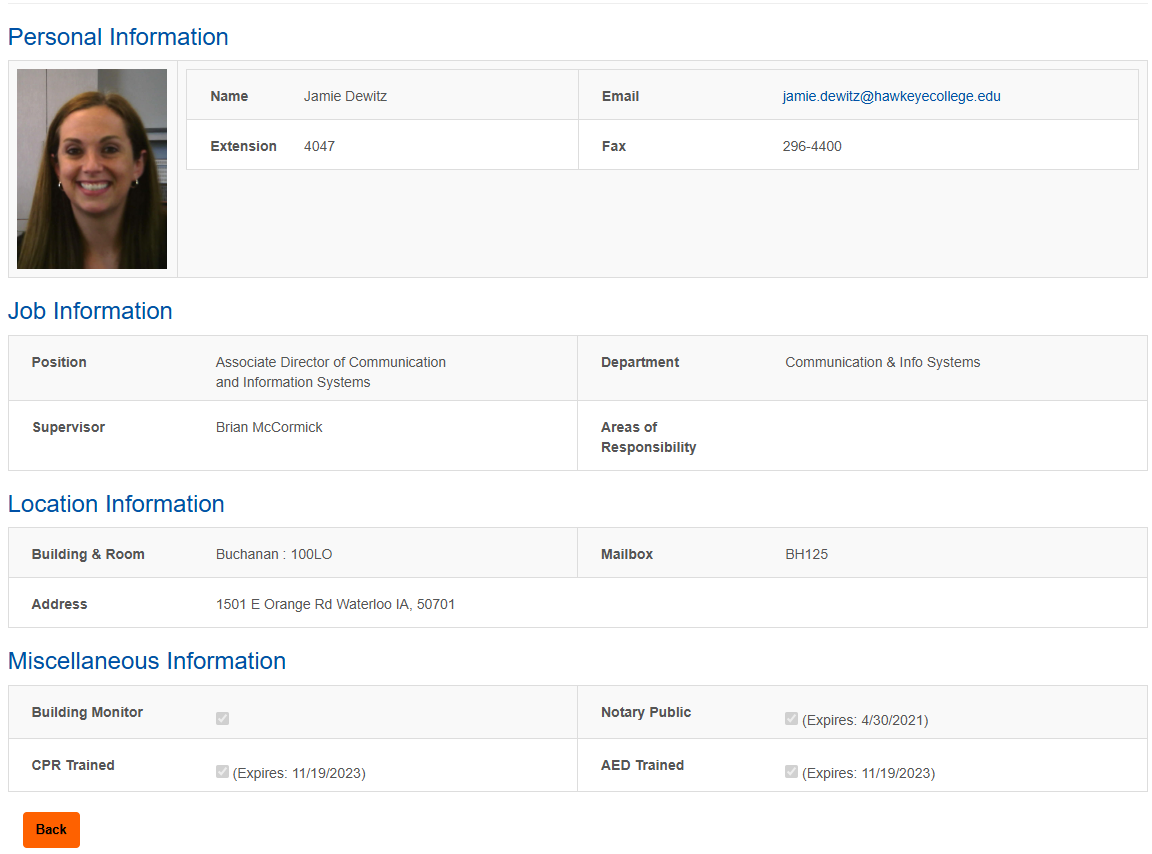The height and width of the screenshot is (854, 1152).
Task: Click the Associate Director position text
Action: coord(331,372)
